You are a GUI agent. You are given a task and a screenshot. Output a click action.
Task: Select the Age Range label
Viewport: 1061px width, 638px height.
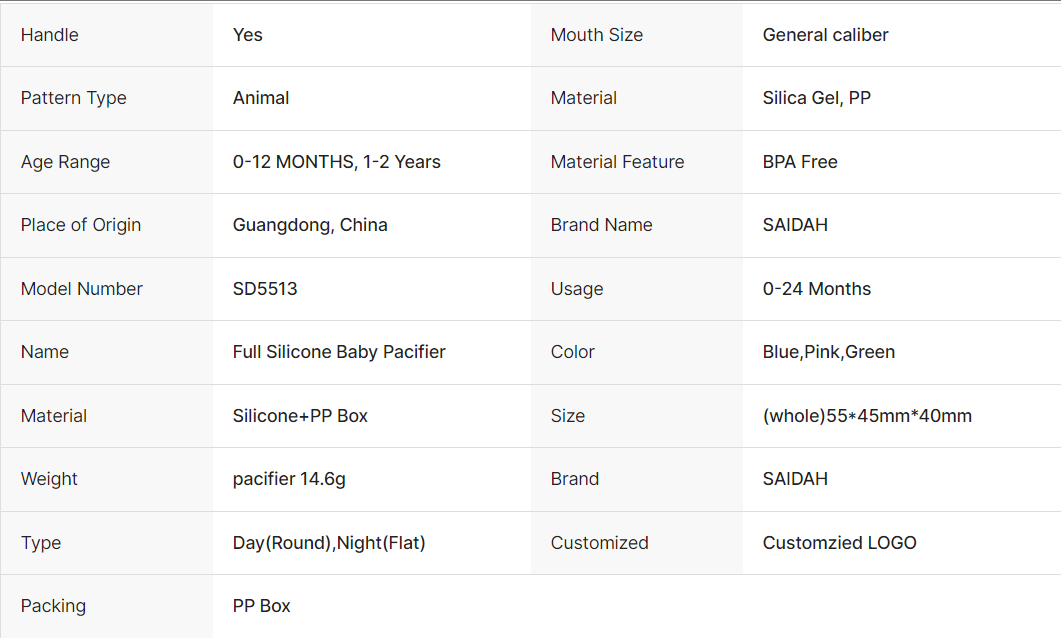(x=66, y=162)
